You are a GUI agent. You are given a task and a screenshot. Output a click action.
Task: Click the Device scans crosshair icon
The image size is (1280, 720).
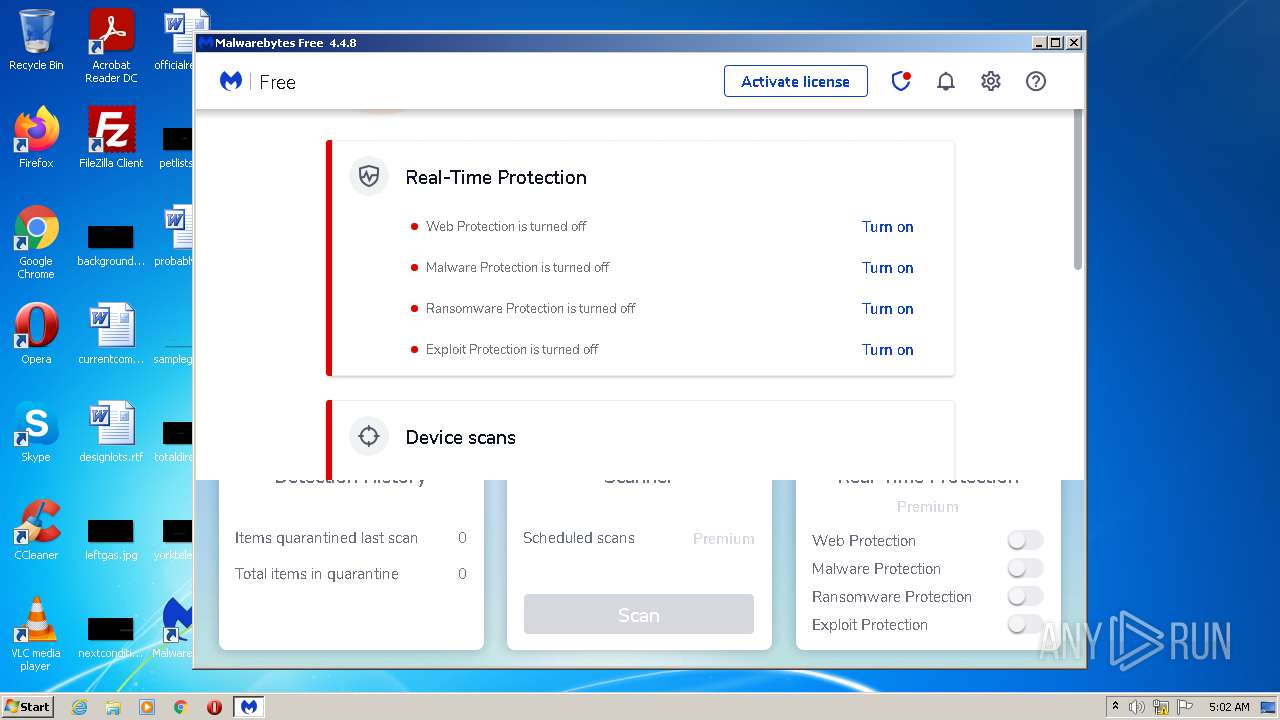click(369, 436)
